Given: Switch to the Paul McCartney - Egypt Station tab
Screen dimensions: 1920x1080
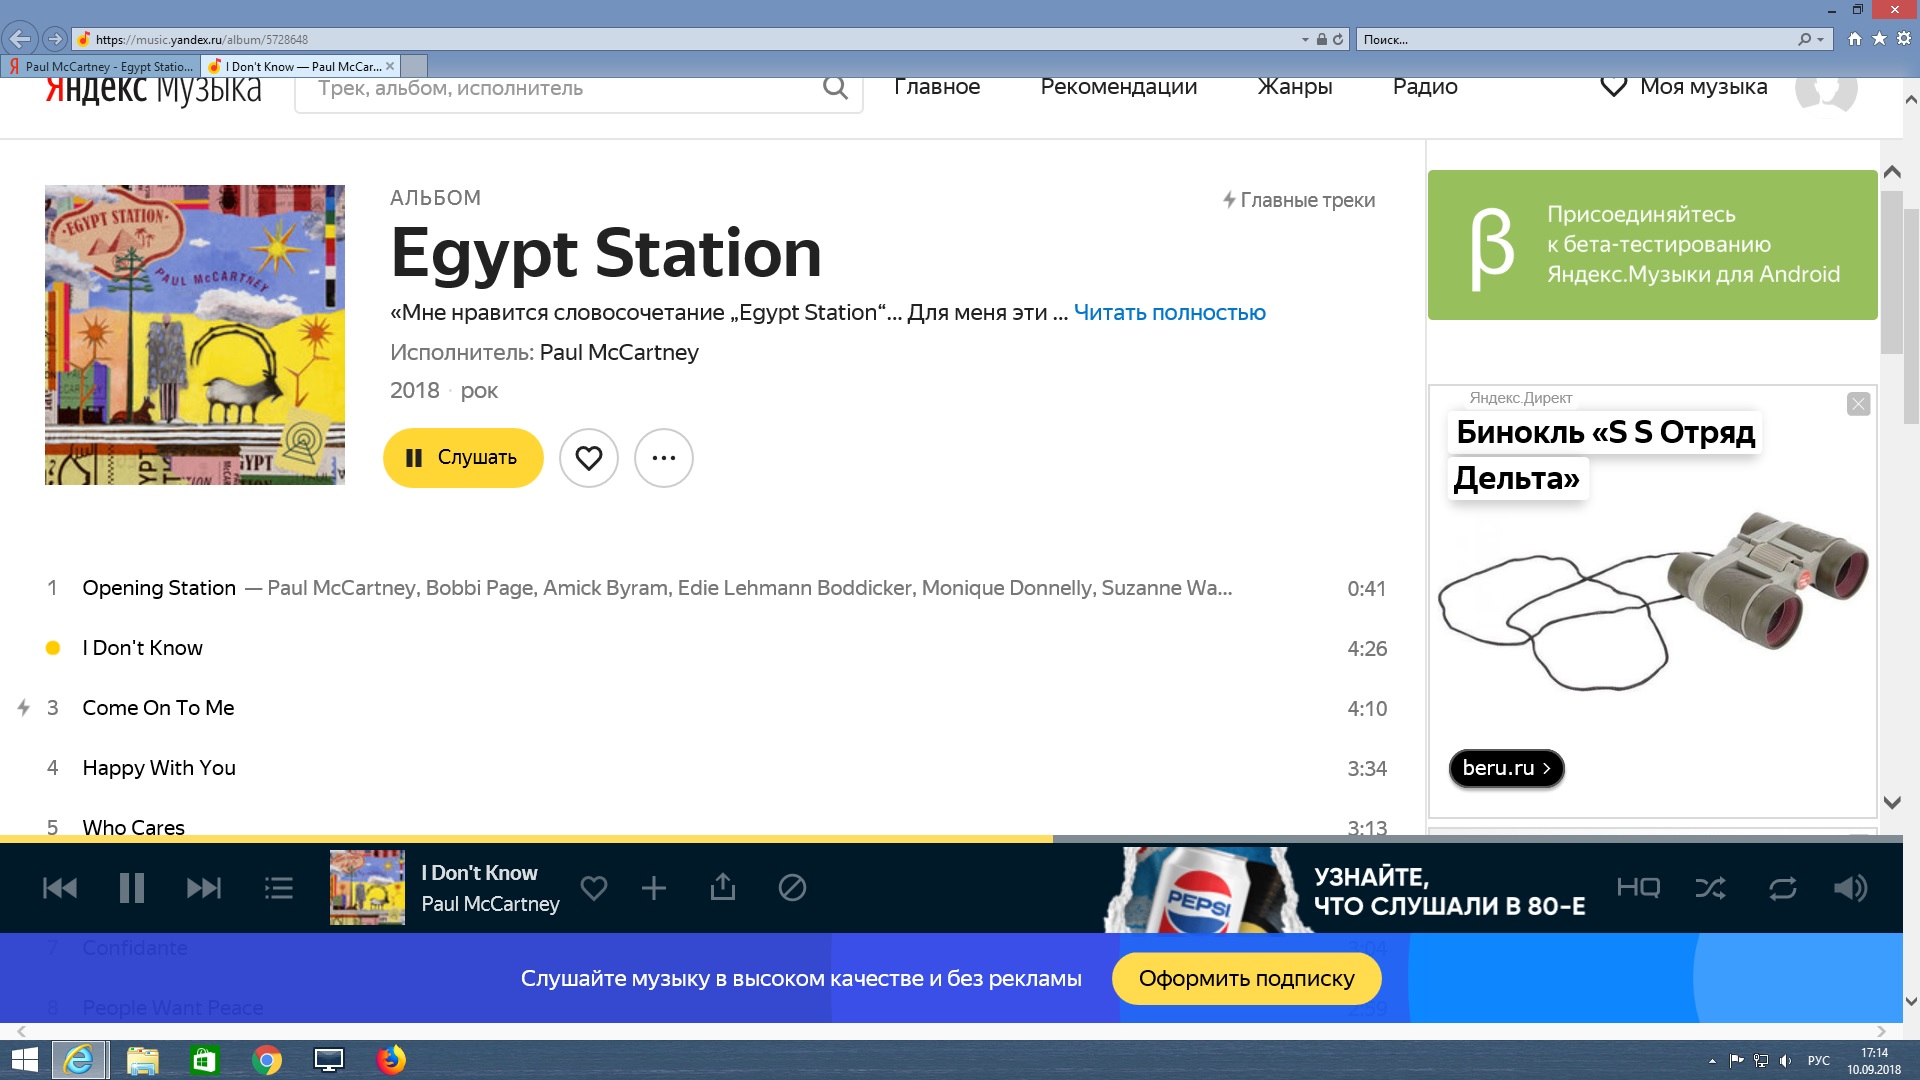Looking at the screenshot, I should coord(100,67).
